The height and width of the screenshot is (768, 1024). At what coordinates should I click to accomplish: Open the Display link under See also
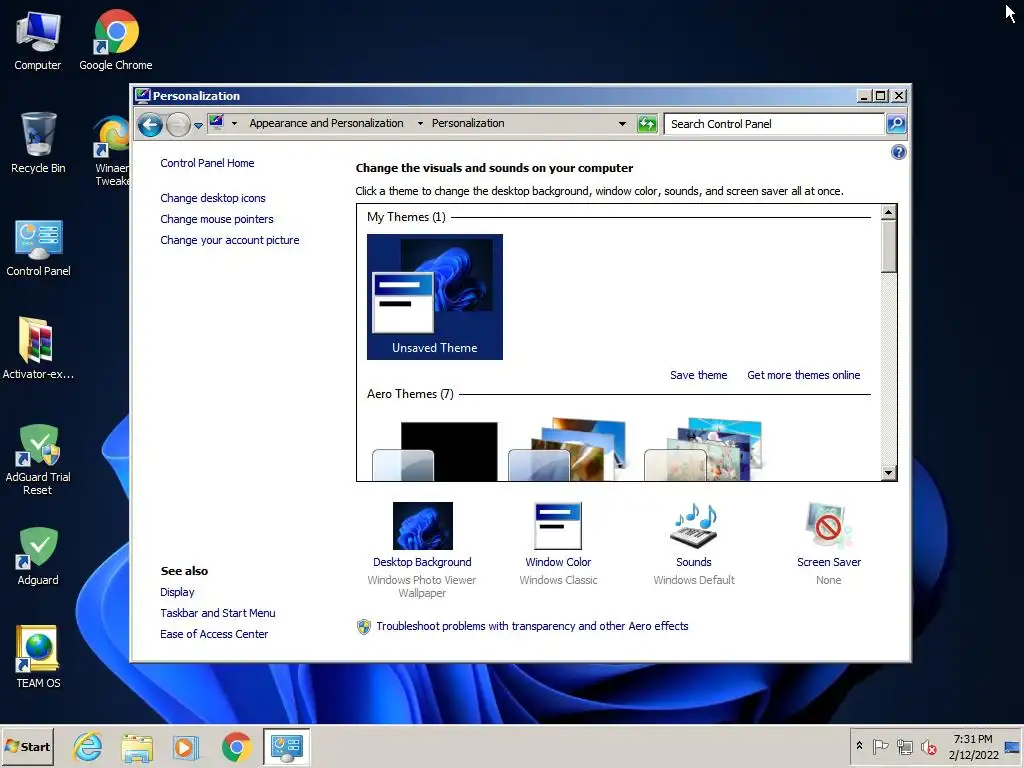pyautogui.click(x=177, y=592)
